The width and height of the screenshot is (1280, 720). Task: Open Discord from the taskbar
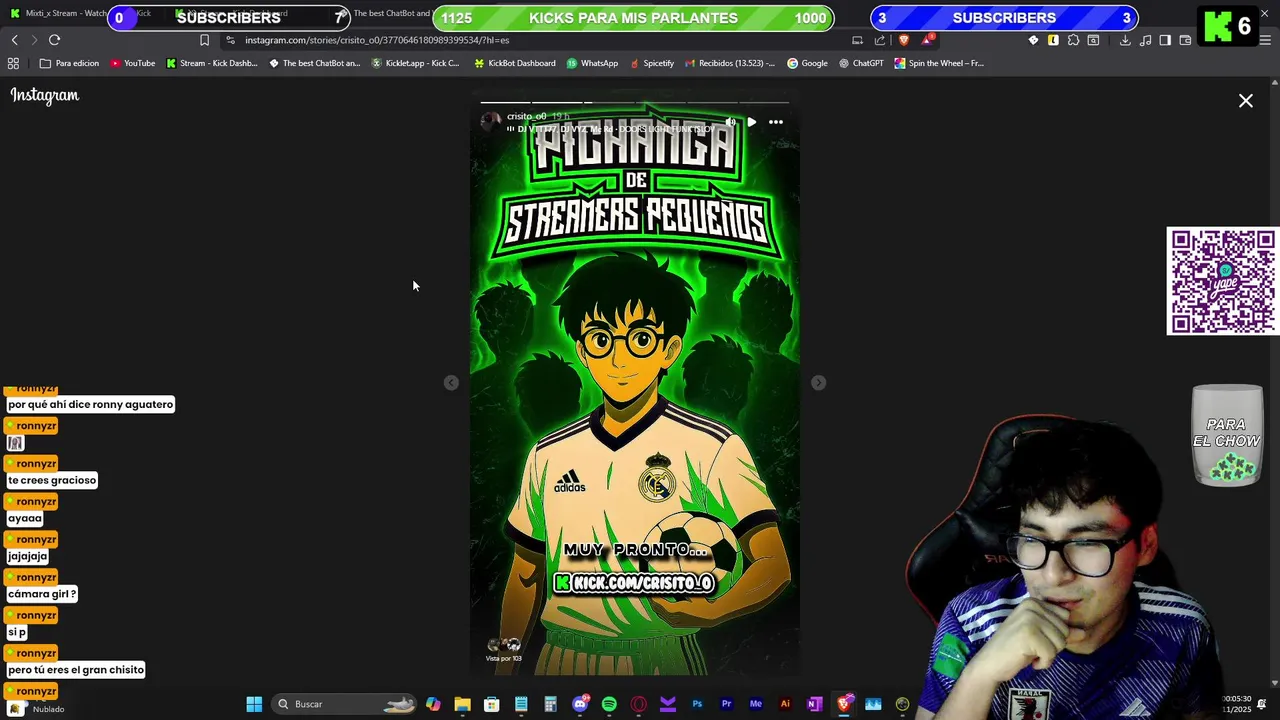pos(580,704)
